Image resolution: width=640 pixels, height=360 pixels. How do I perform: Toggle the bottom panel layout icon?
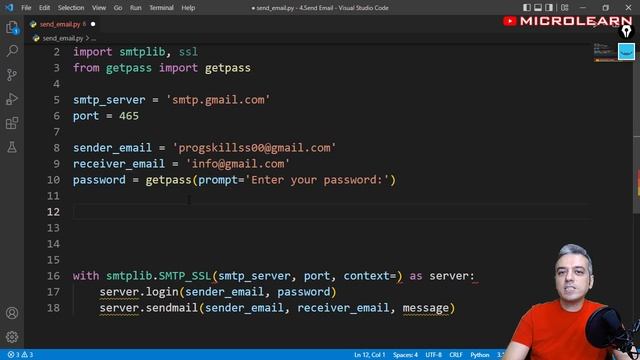tap(538, 7)
